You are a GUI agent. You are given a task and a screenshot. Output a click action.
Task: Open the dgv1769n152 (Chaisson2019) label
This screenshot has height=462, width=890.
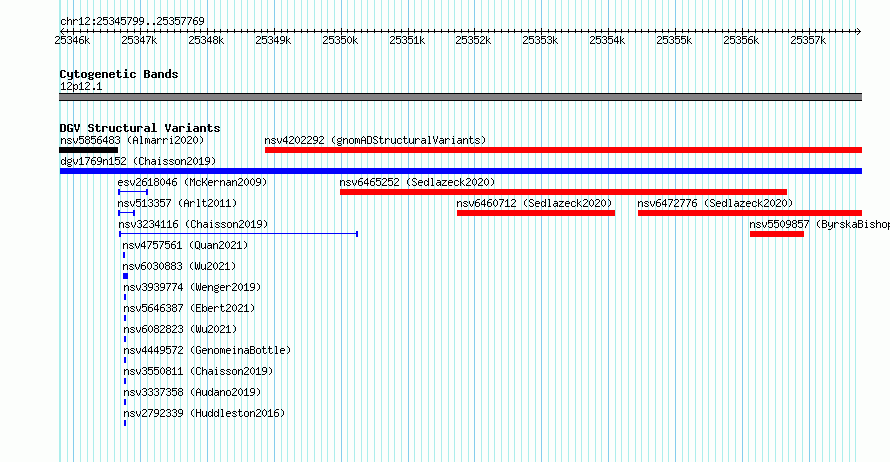pyautogui.click(x=138, y=161)
